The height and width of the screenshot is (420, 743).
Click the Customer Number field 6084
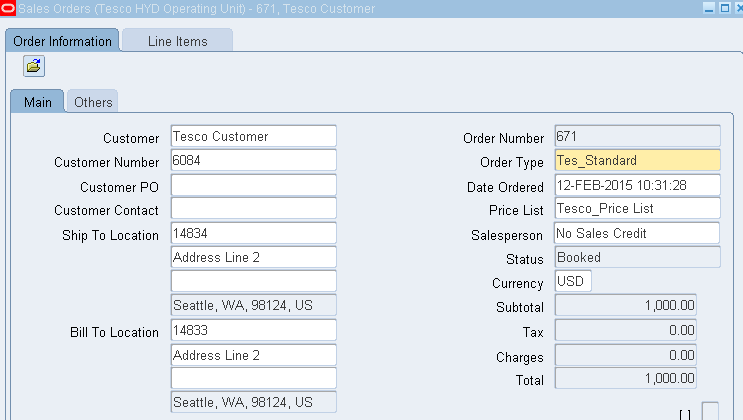click(254, 160)
